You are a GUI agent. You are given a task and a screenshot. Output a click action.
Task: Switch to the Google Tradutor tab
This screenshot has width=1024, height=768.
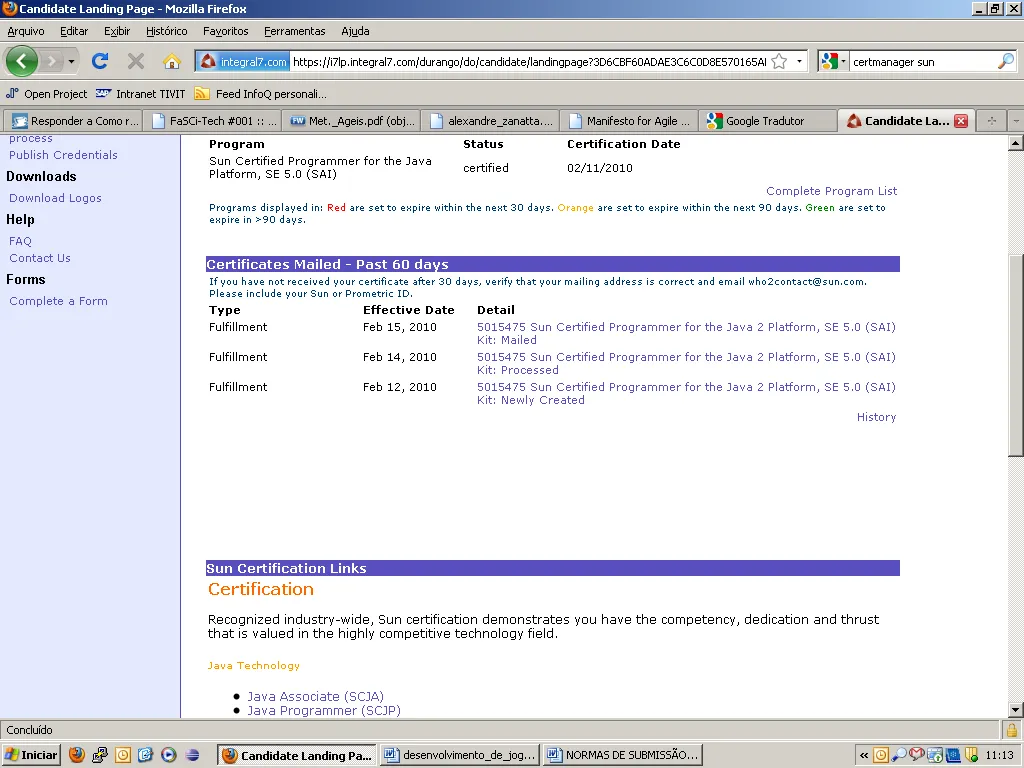(x=768, y=121)
